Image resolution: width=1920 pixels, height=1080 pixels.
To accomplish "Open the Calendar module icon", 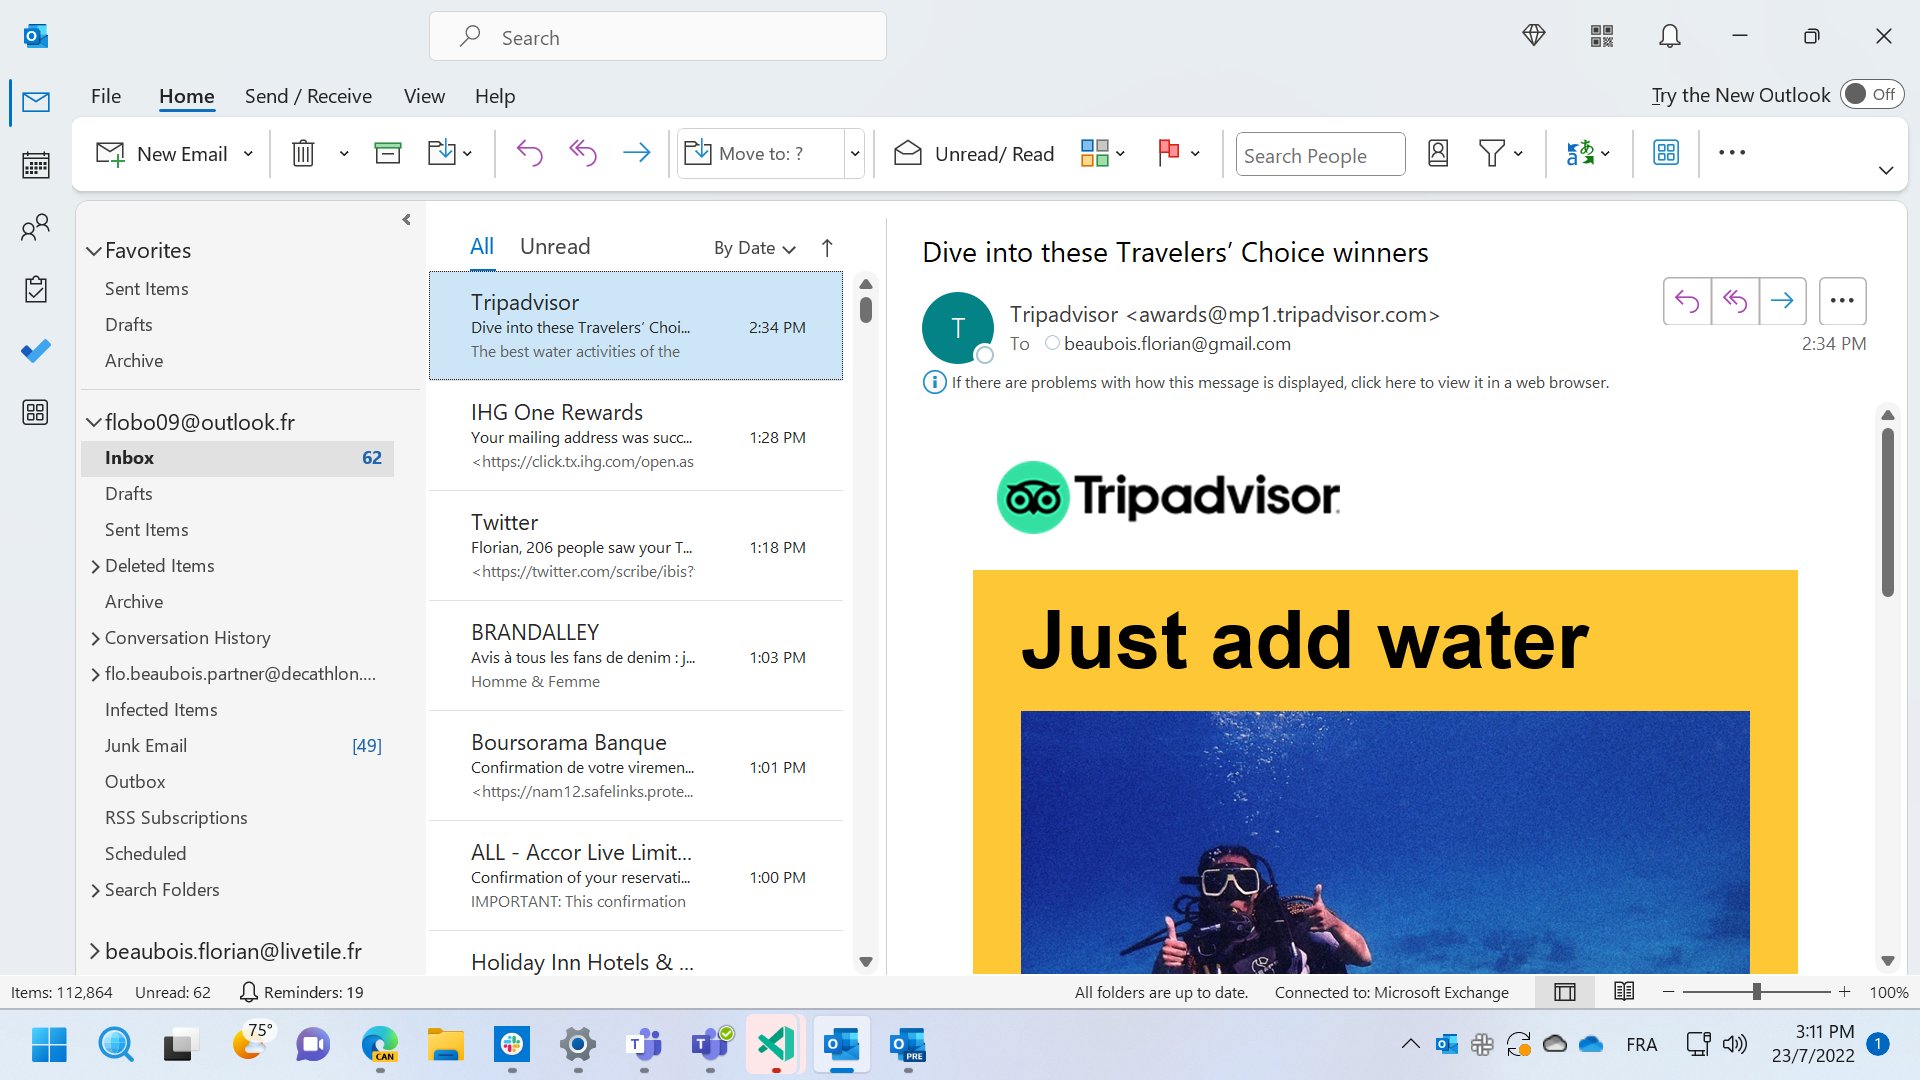I will coord(36,165).
